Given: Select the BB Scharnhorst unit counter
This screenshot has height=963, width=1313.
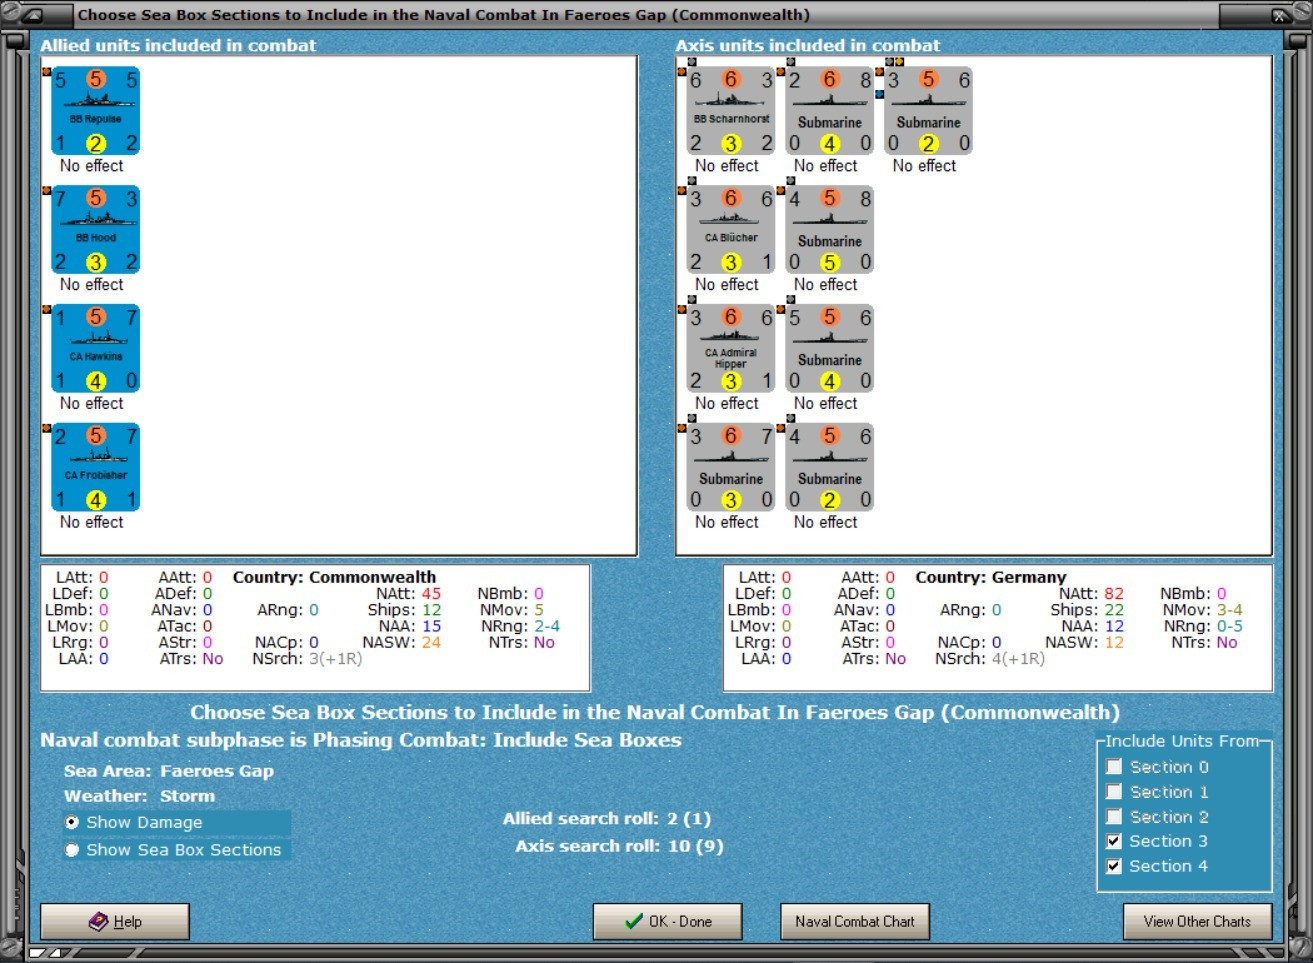Looking at the screenshot, I should pos(730,111).
